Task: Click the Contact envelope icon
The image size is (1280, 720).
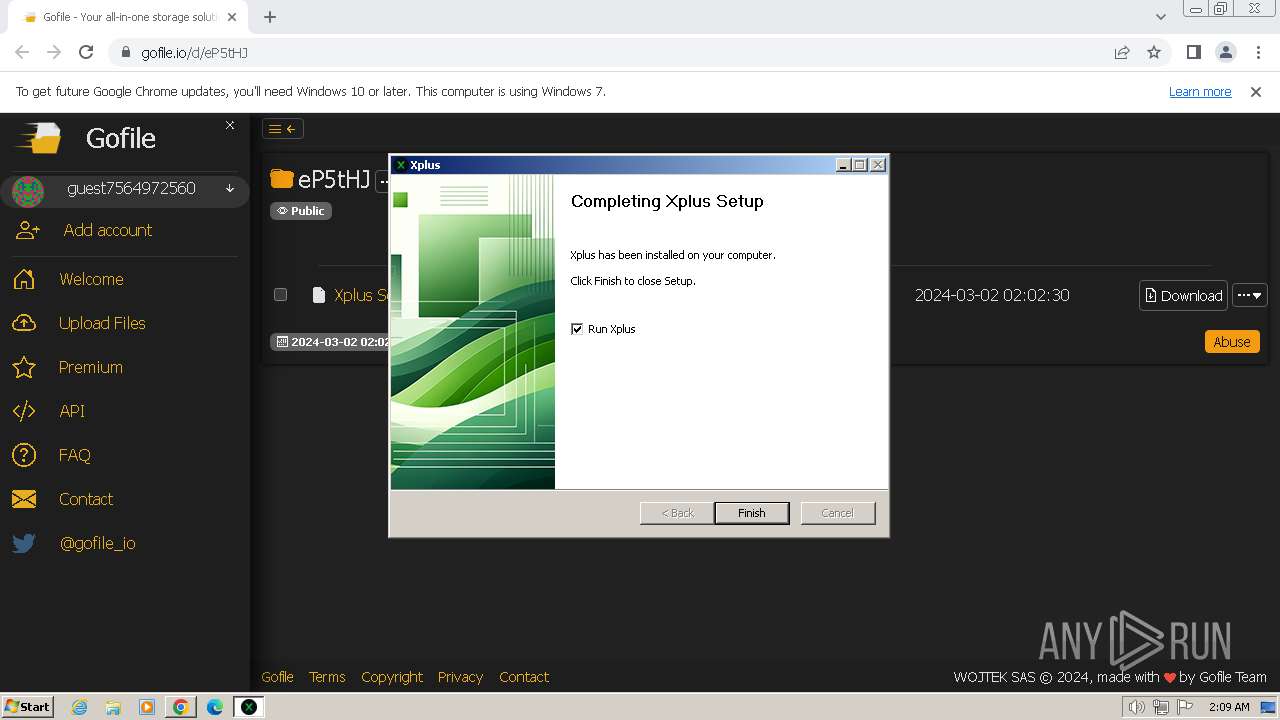Action: click(24, 499)
